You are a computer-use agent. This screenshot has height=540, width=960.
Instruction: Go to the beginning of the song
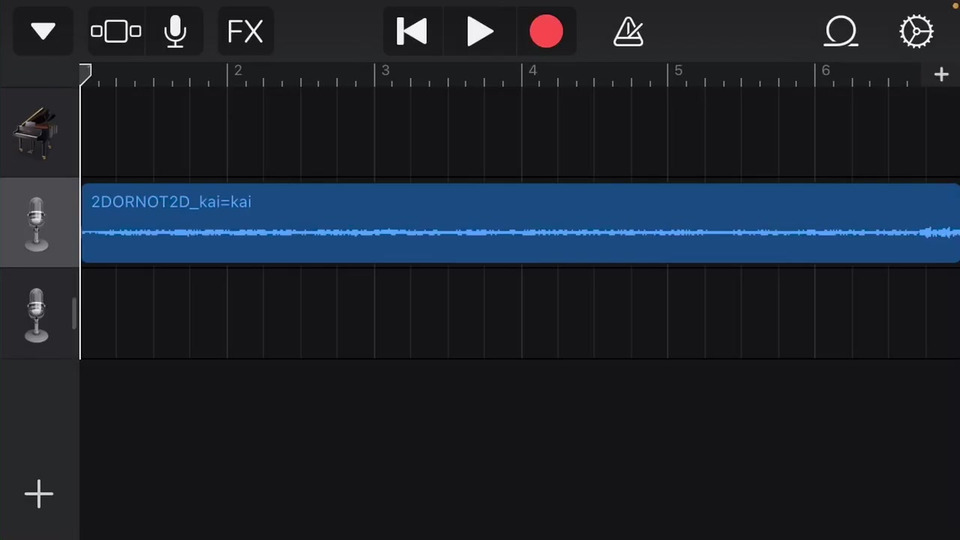coord(412,32)
